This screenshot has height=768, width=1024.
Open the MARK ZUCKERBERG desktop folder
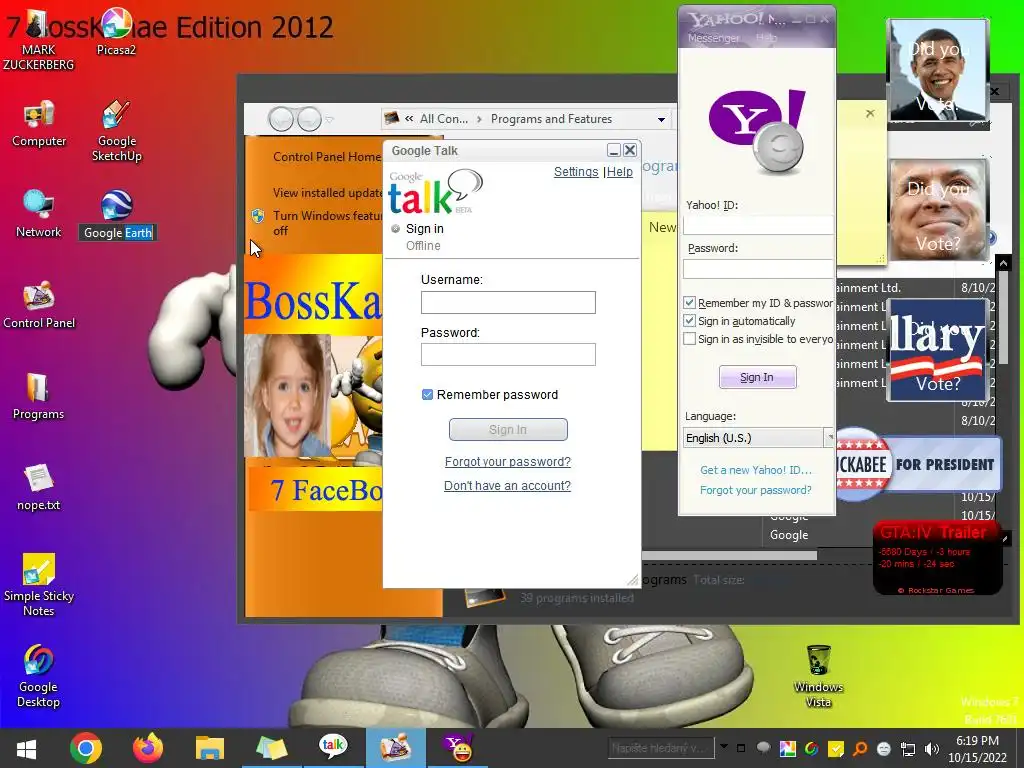[x=38, y=40]
